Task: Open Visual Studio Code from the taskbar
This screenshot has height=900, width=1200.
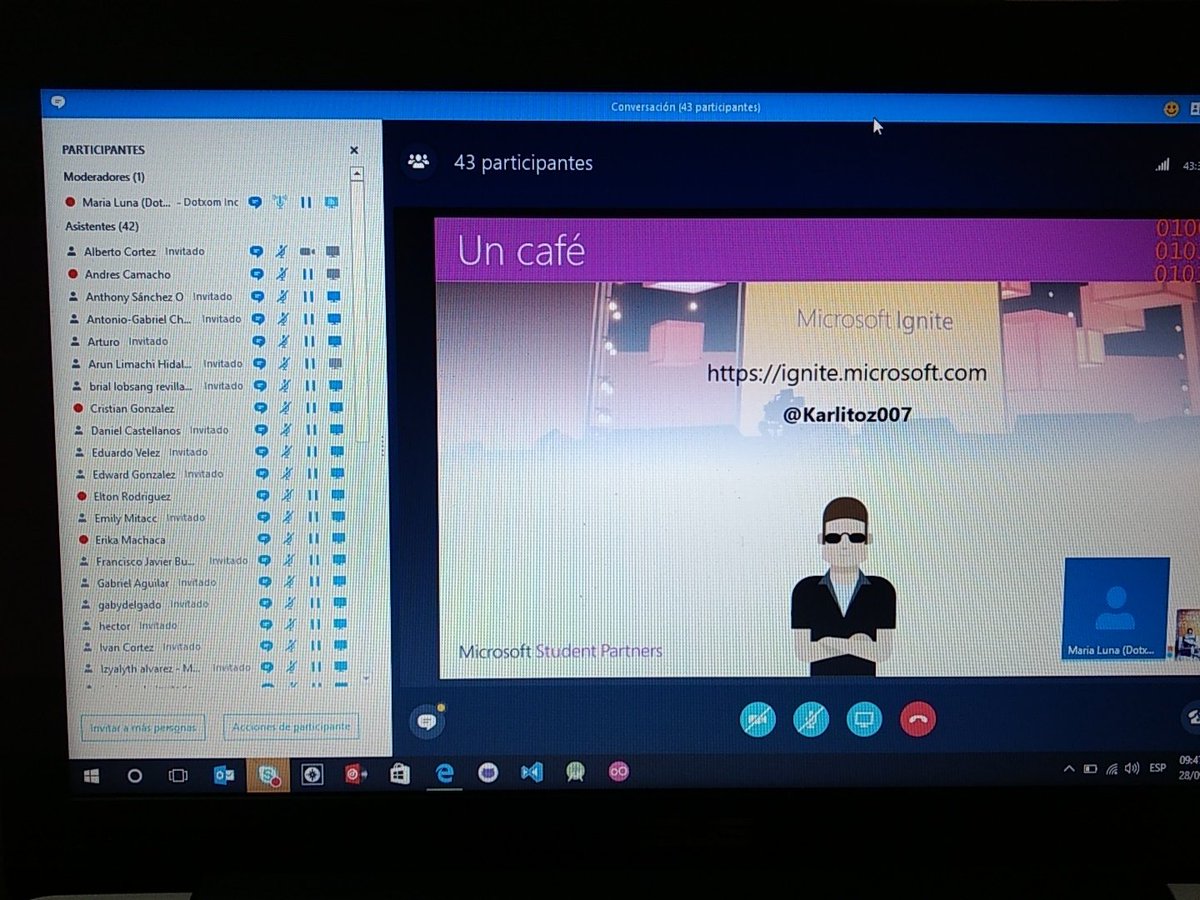Action: tap(532, 772)
